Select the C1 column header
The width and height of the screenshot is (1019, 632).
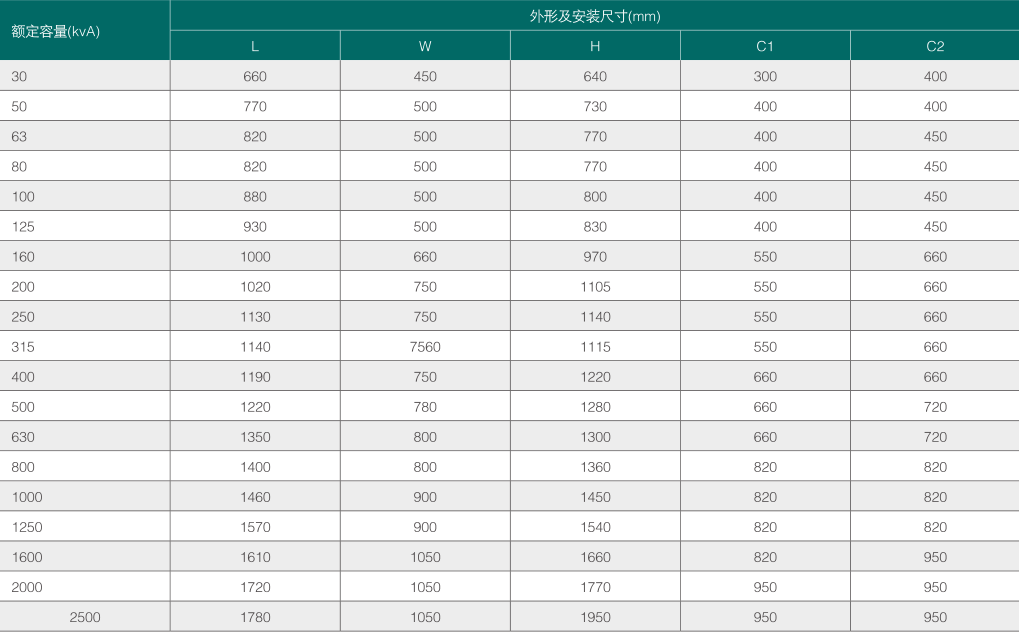coord(765,45)
